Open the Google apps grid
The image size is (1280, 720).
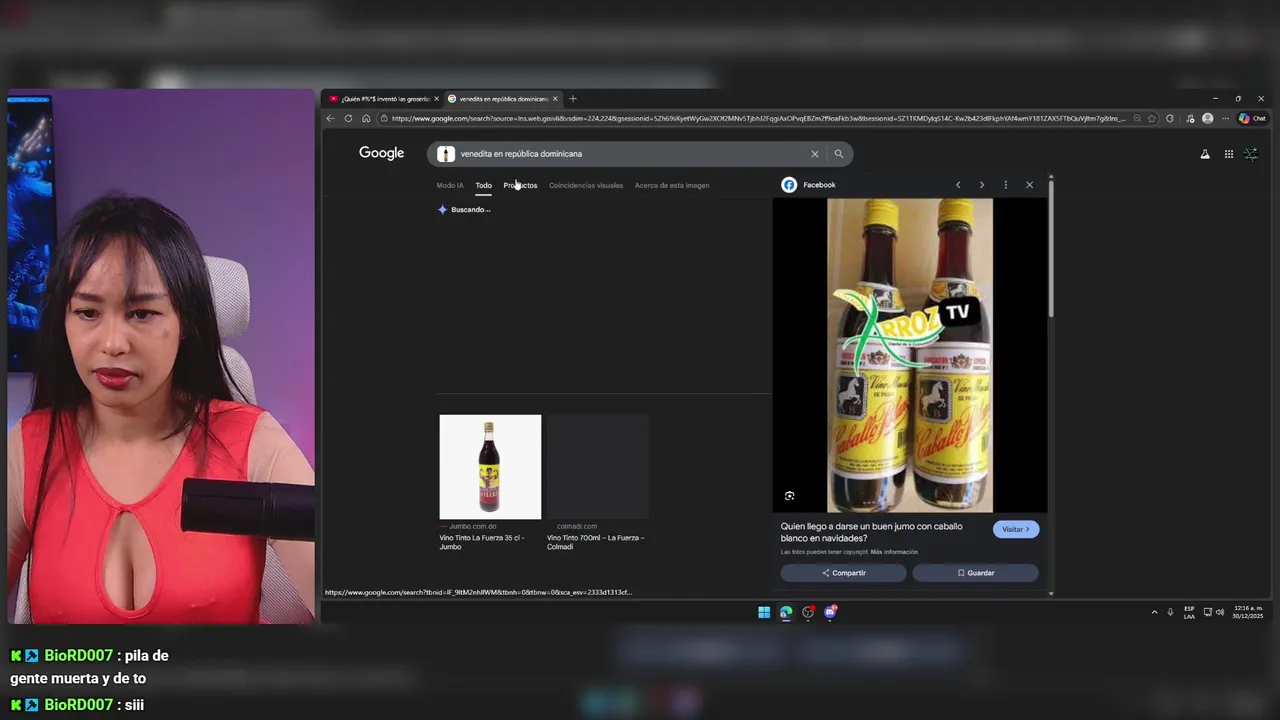pyautogui.click(x=1229, y=154)
